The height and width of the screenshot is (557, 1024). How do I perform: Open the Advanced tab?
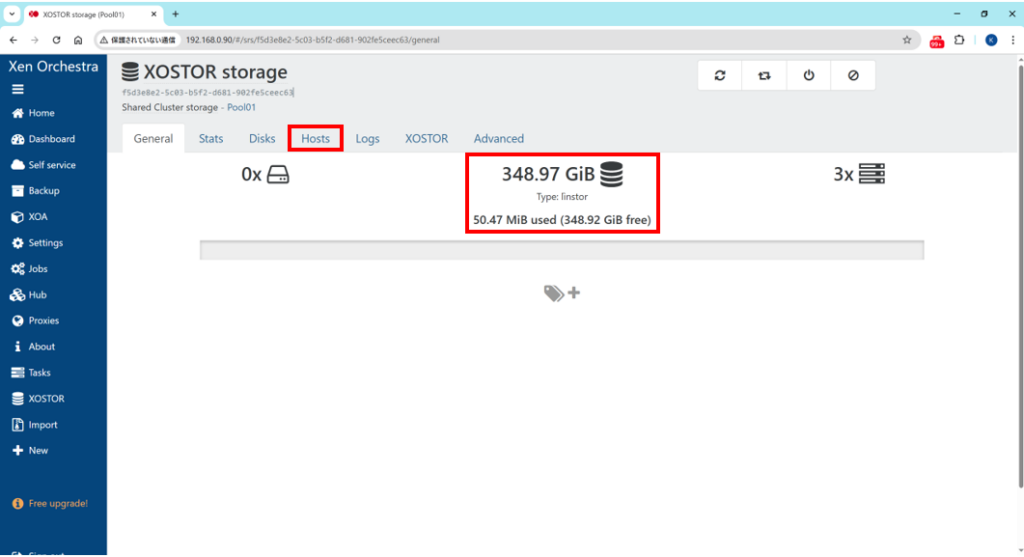pyautogui.click(x=498, y=139)
